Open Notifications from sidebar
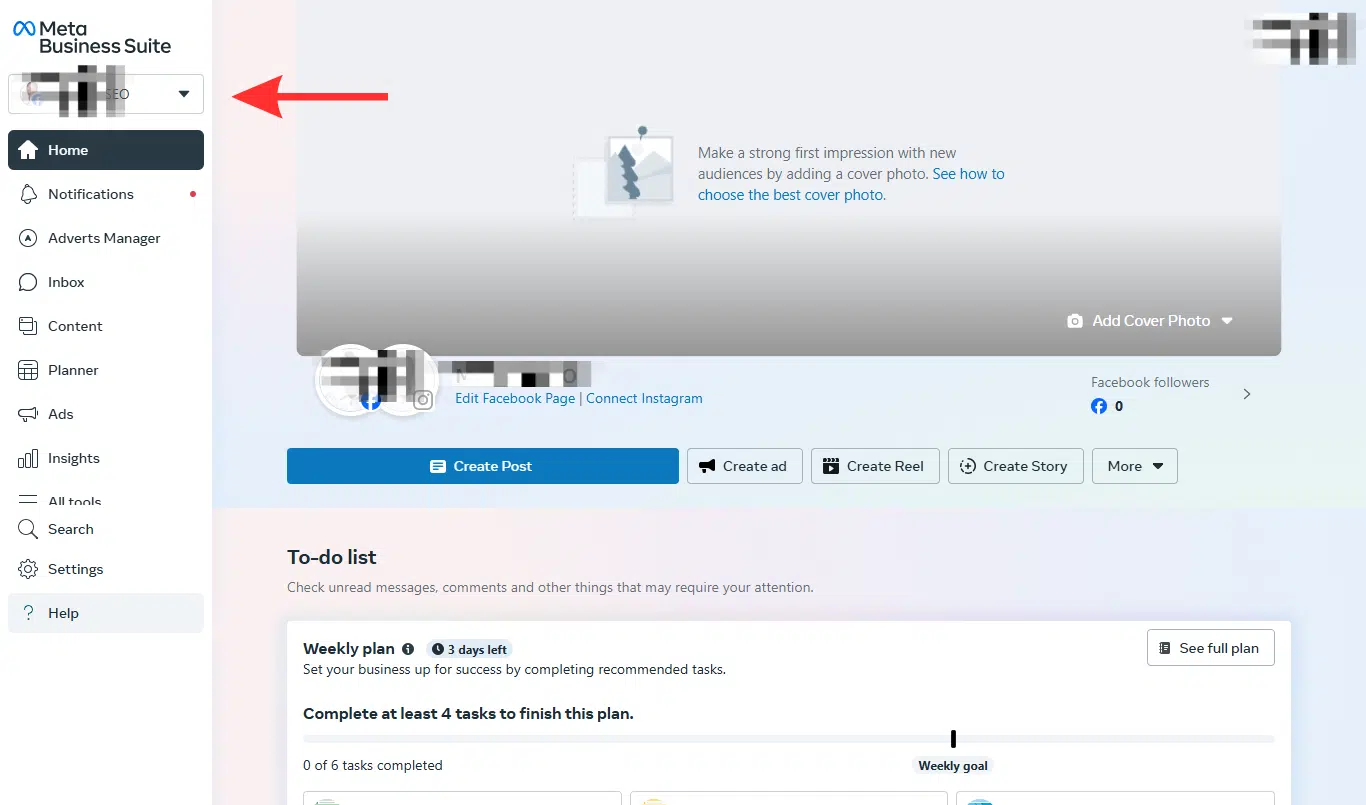The width and height of the screenshot is (1366, 805). (106, 194)
